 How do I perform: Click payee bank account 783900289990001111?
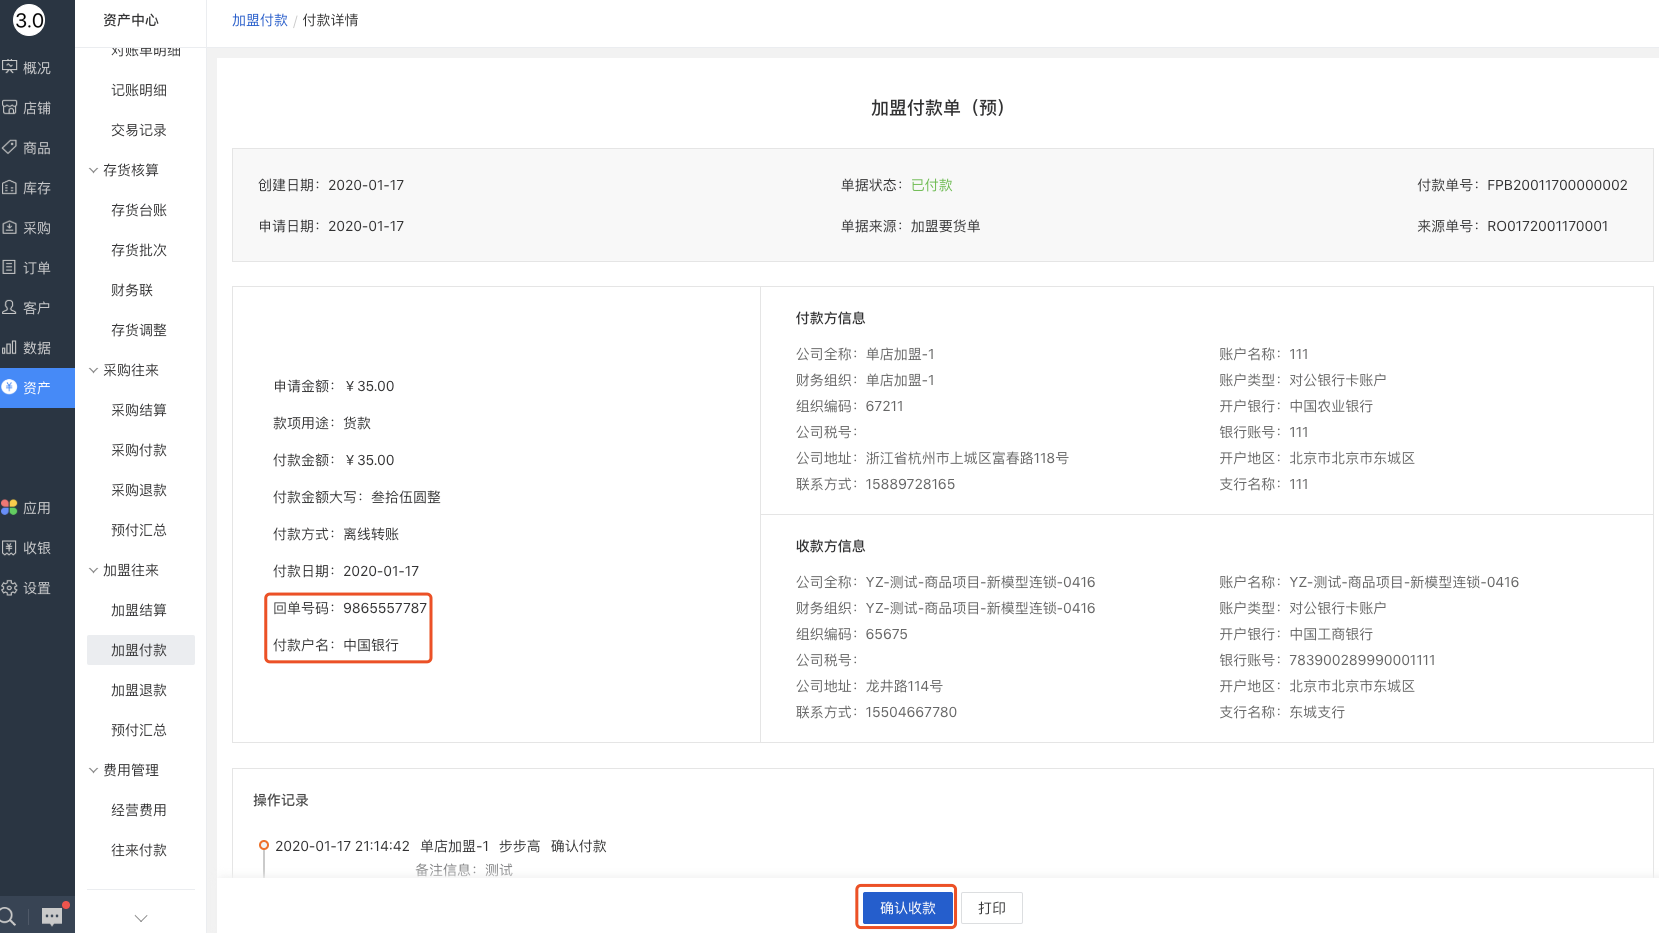1362,660
